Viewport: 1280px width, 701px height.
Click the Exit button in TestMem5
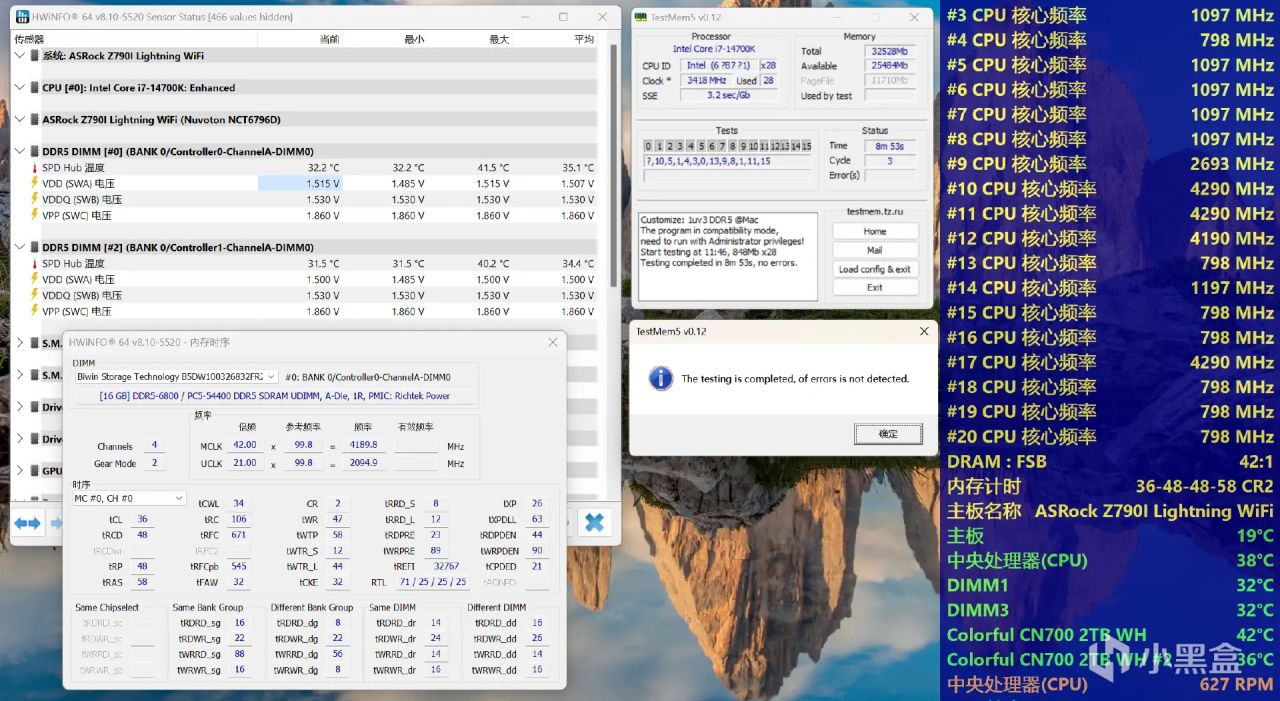tap(875, 287)
